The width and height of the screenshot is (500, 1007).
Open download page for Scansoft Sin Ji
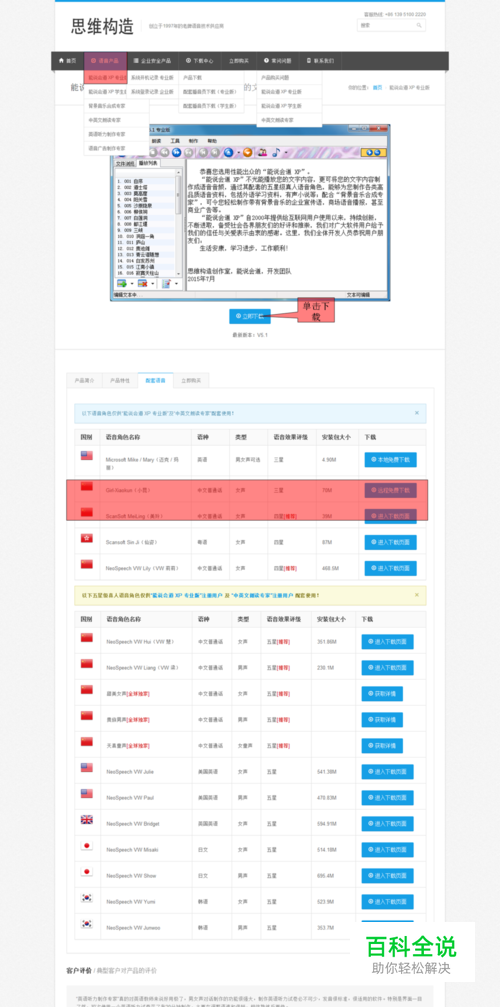coord(390,543)
